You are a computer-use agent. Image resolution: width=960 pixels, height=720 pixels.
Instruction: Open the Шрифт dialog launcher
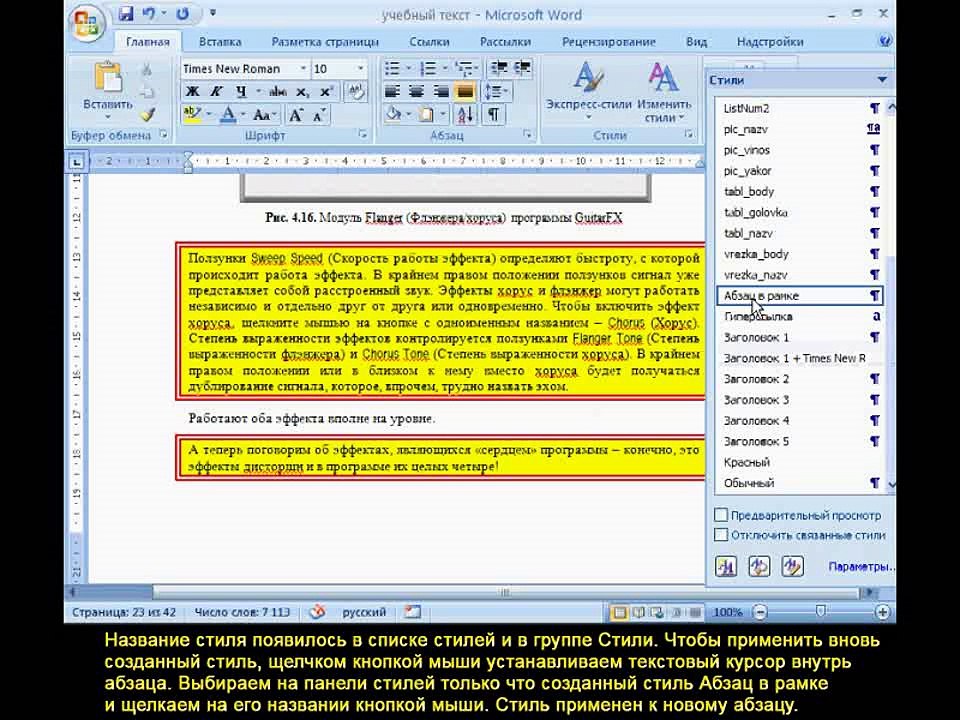(362, 134)
